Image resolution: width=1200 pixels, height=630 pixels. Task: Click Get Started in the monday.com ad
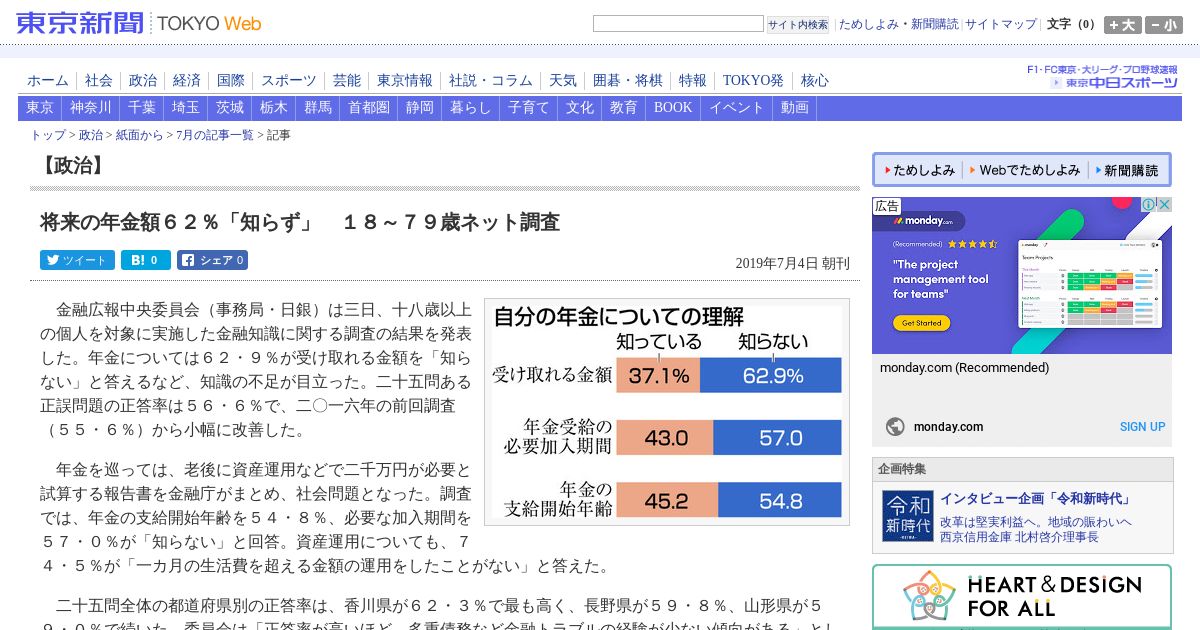tap(921, 323)
